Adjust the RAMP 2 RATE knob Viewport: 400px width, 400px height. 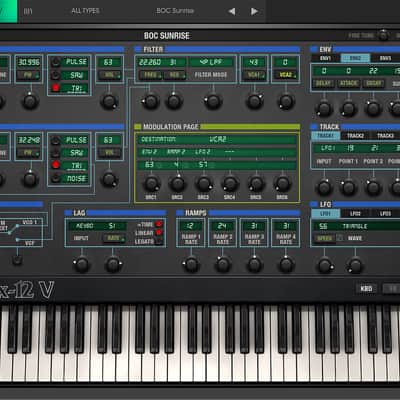[x=223, y=265]
